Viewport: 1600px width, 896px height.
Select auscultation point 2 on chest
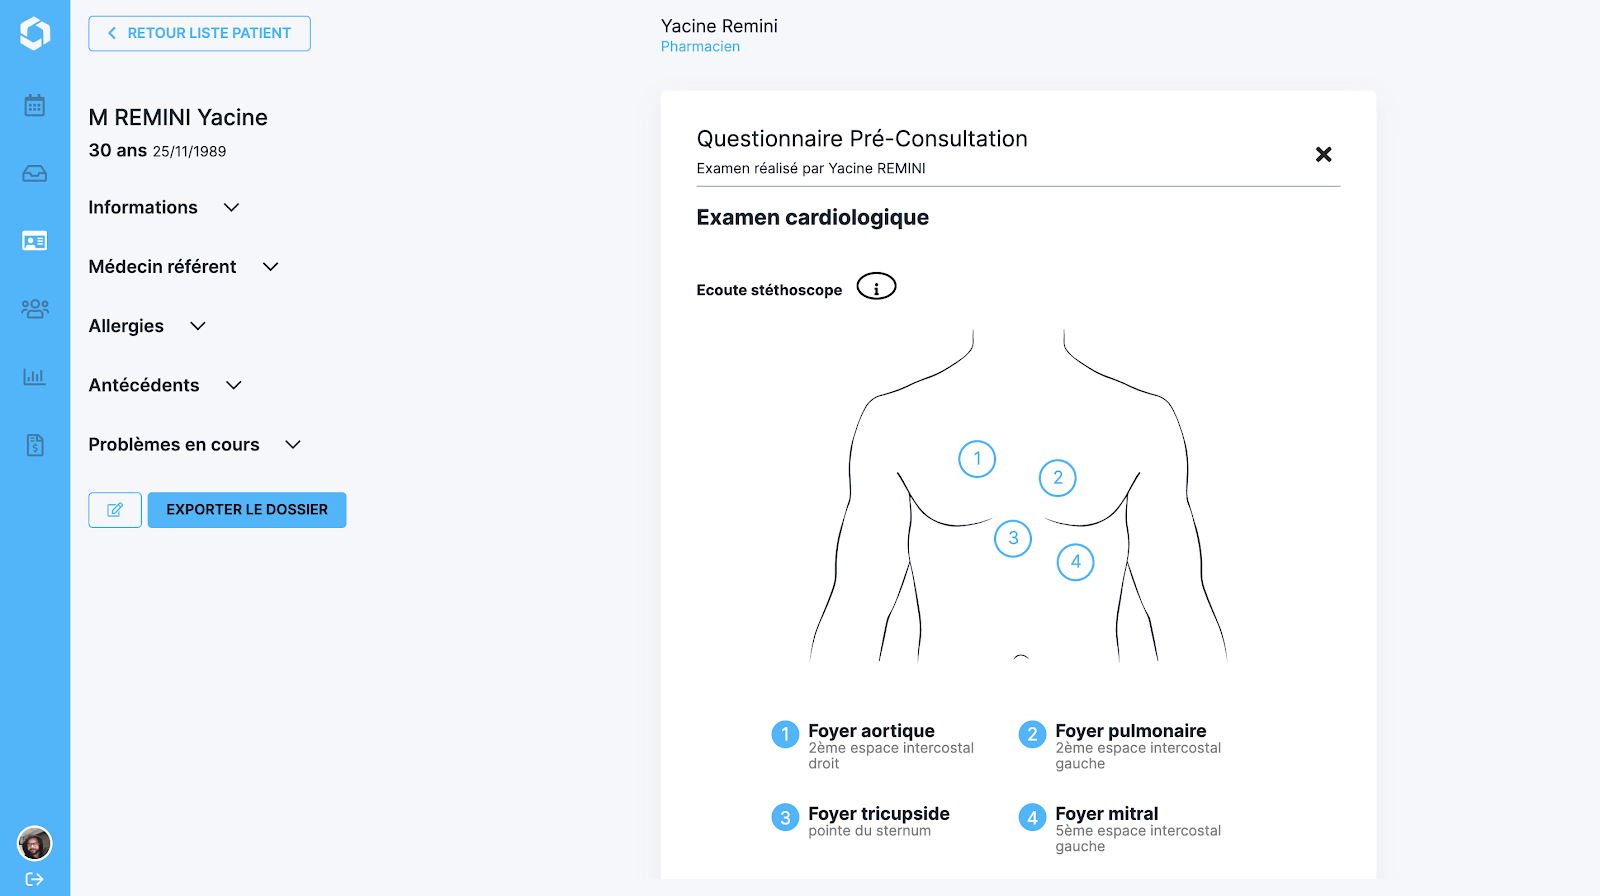(1058, 478)
